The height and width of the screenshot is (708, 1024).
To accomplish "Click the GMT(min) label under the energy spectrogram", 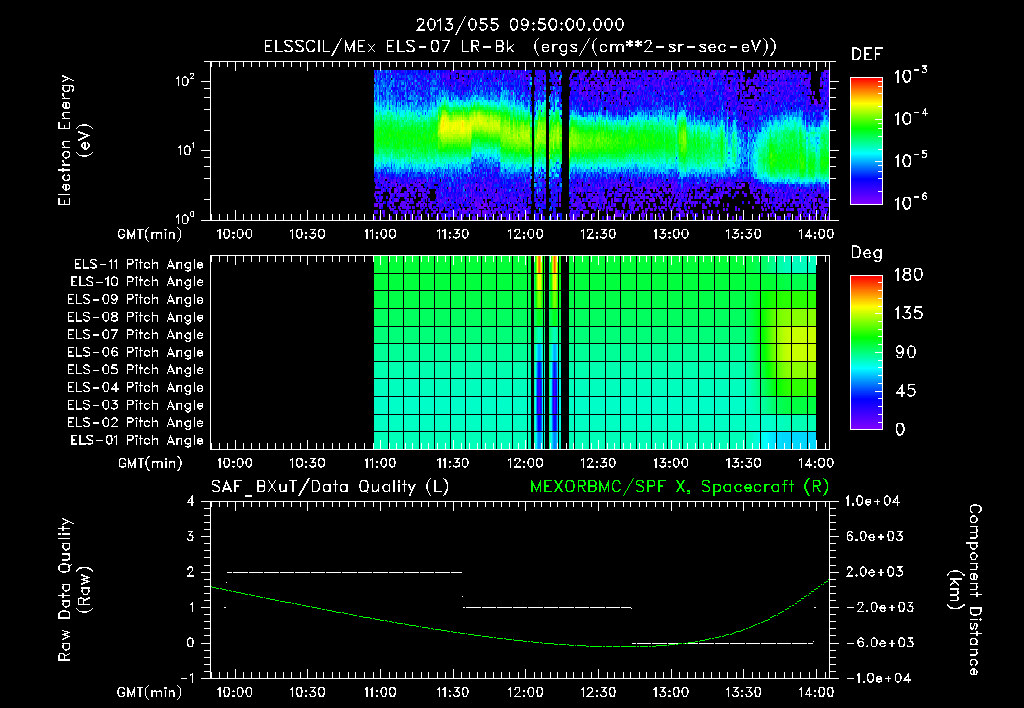I will (x=150, y=234).
